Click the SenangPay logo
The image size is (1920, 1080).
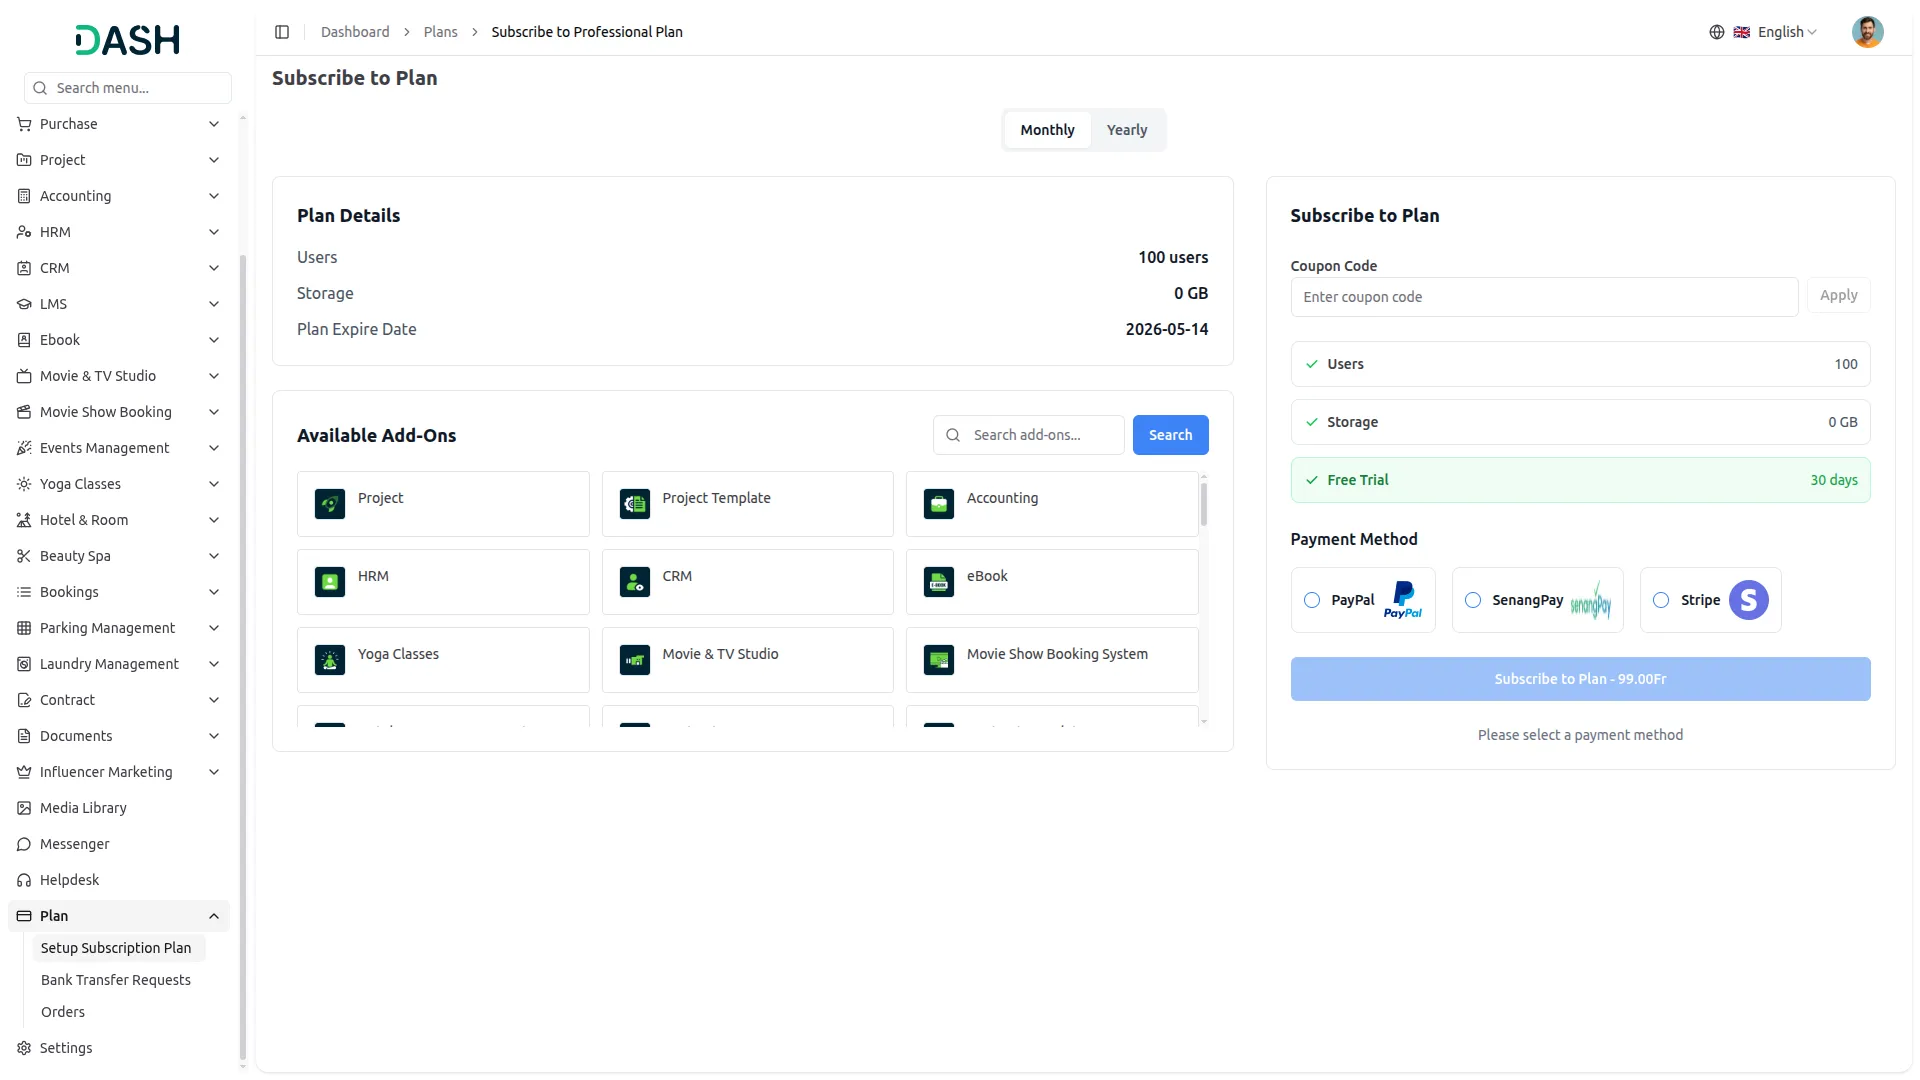tap(1591, 600)
